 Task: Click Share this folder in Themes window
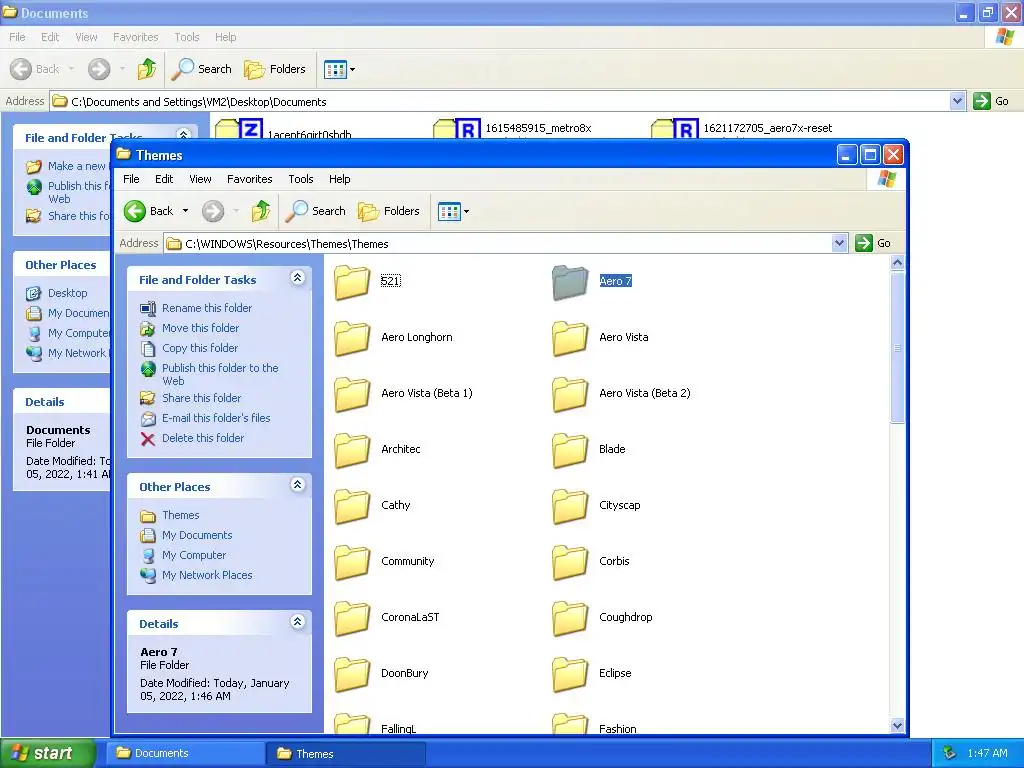201,398
